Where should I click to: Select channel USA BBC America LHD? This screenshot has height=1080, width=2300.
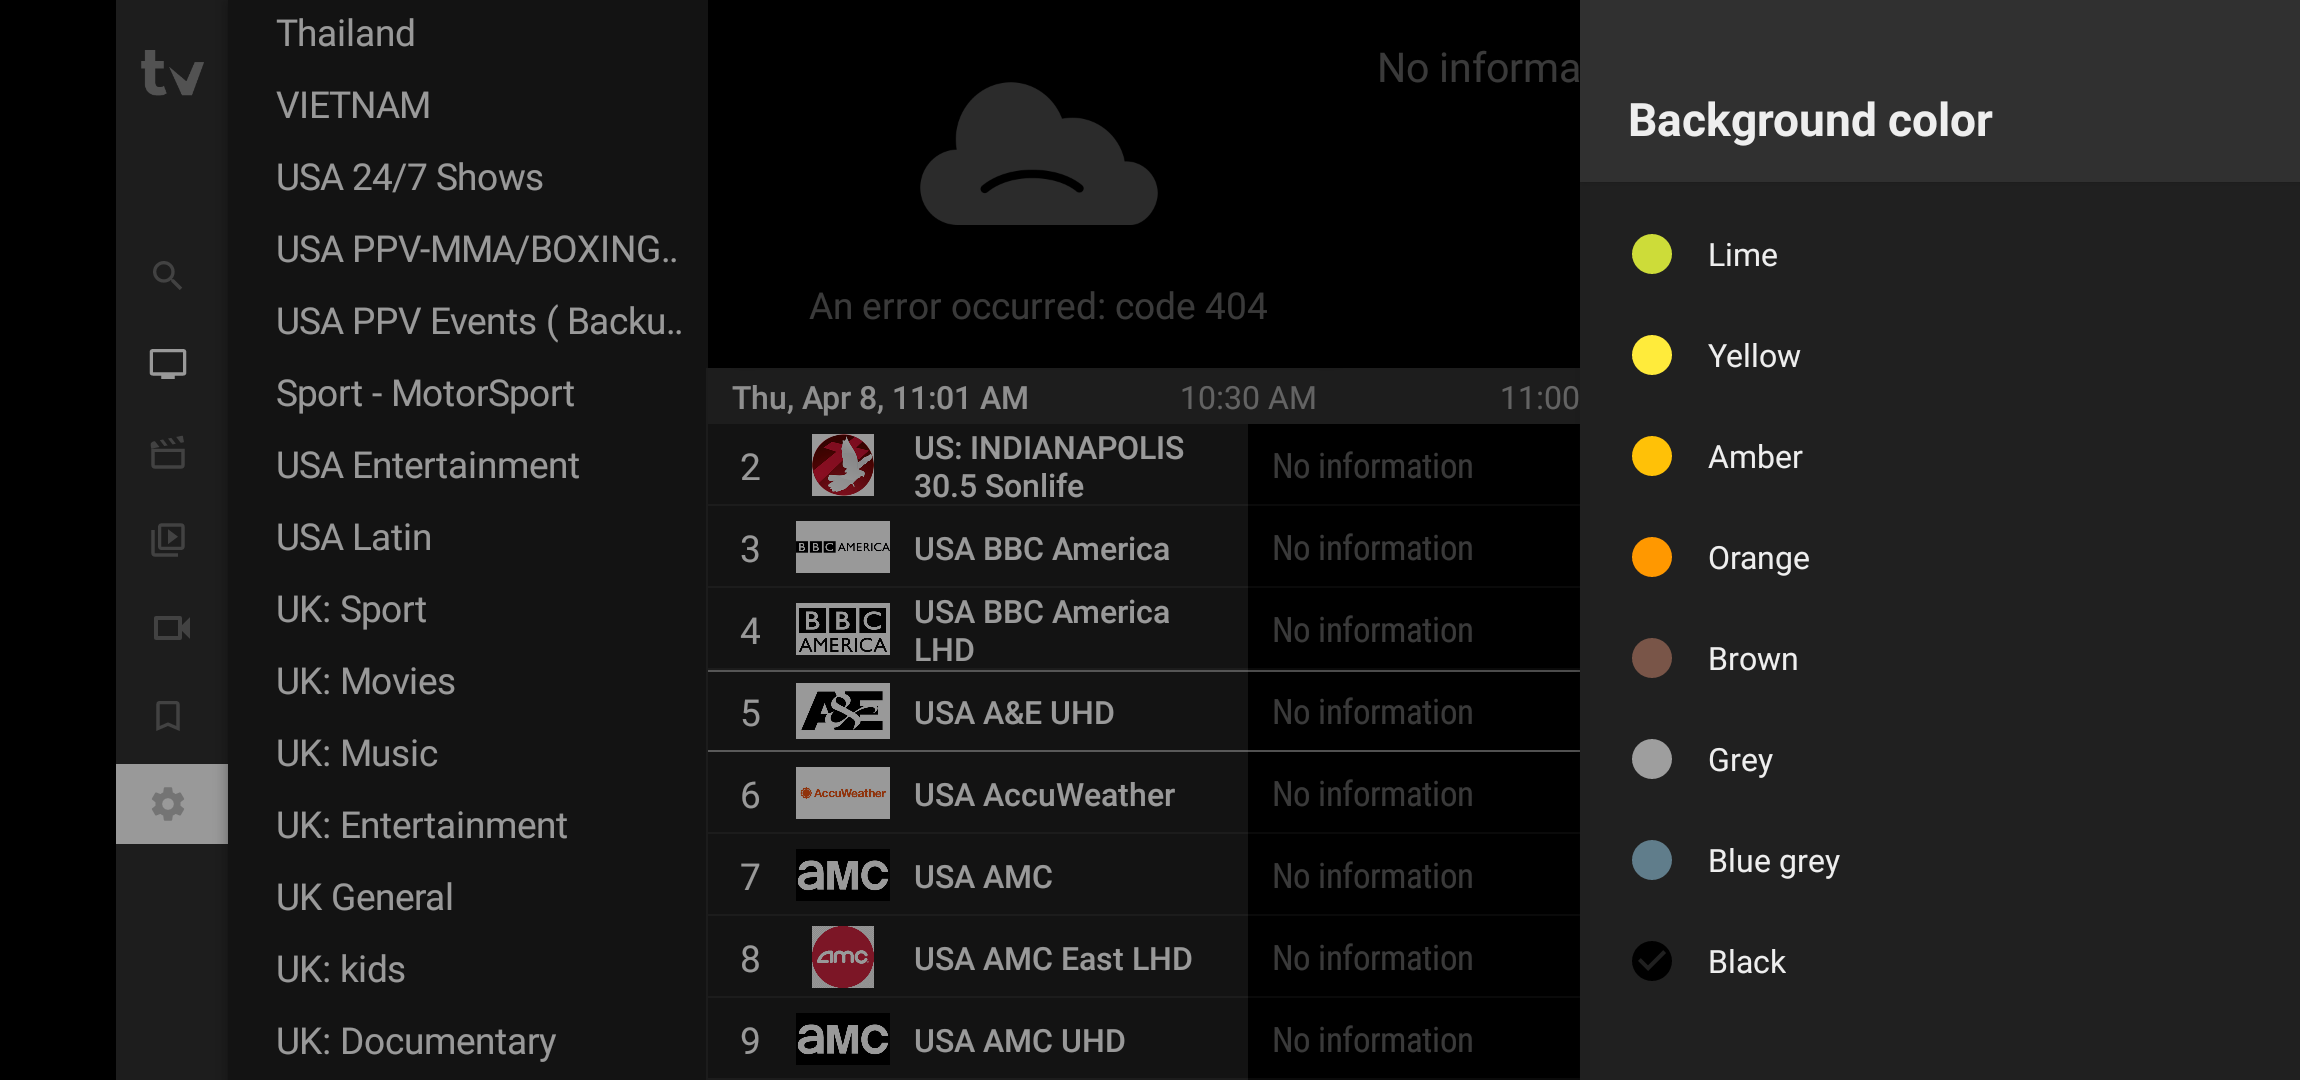pyautogui.click(x=978, y=630)
